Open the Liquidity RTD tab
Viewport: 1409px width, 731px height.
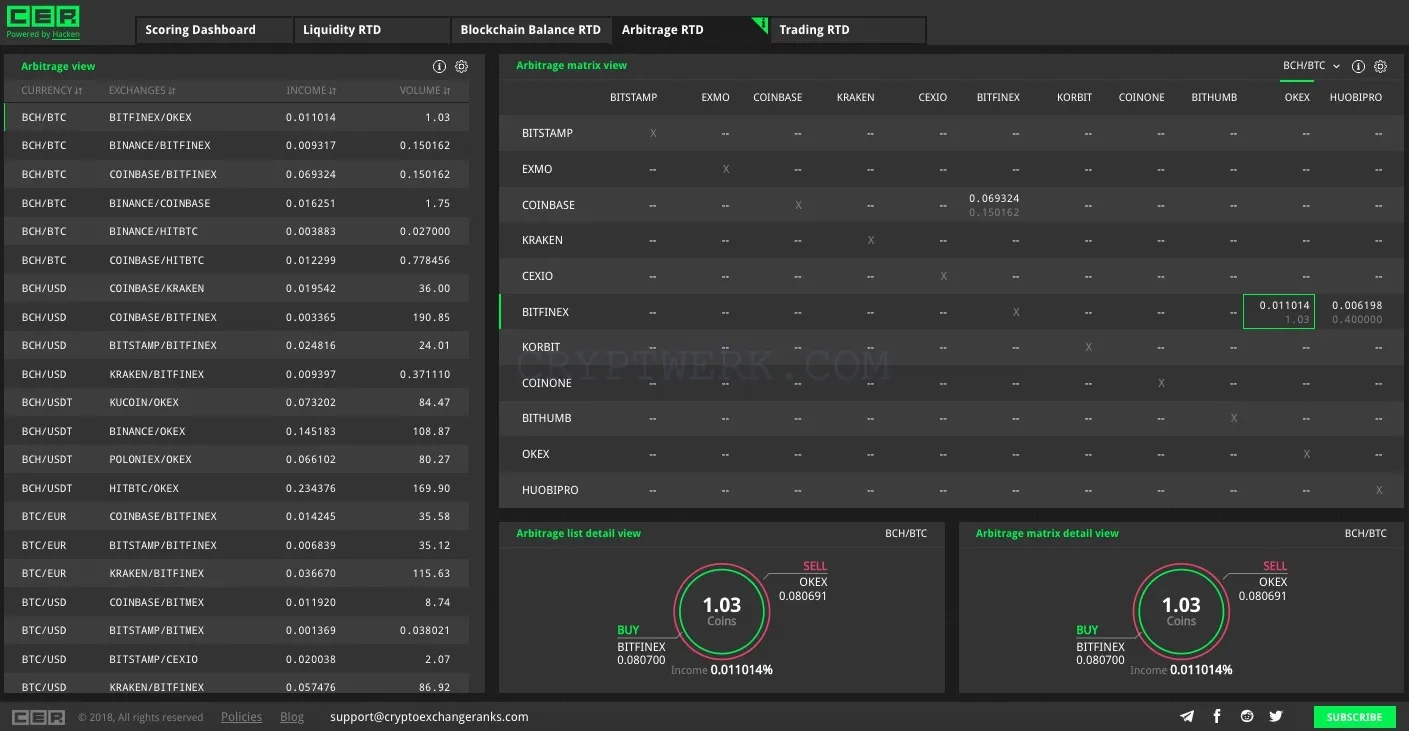point(372,30)
